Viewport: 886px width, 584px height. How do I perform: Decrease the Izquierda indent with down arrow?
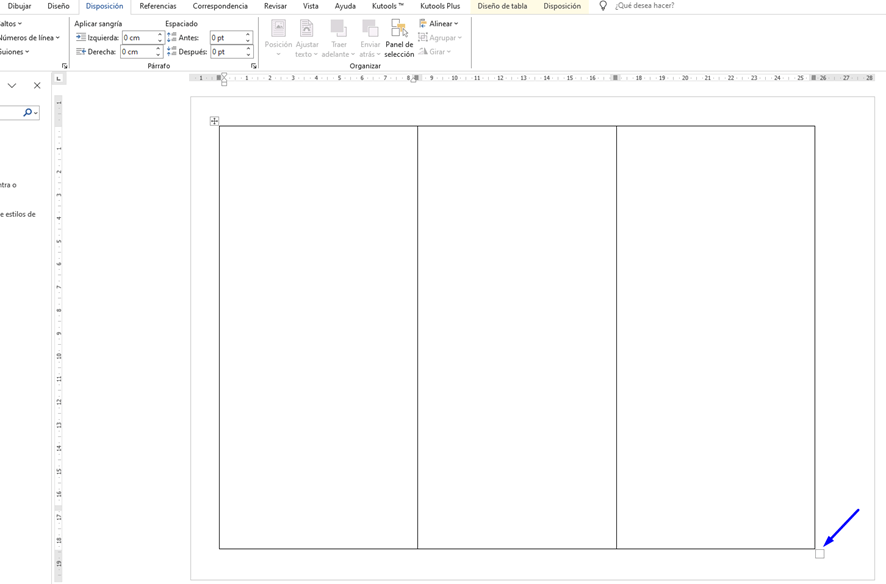160,41
